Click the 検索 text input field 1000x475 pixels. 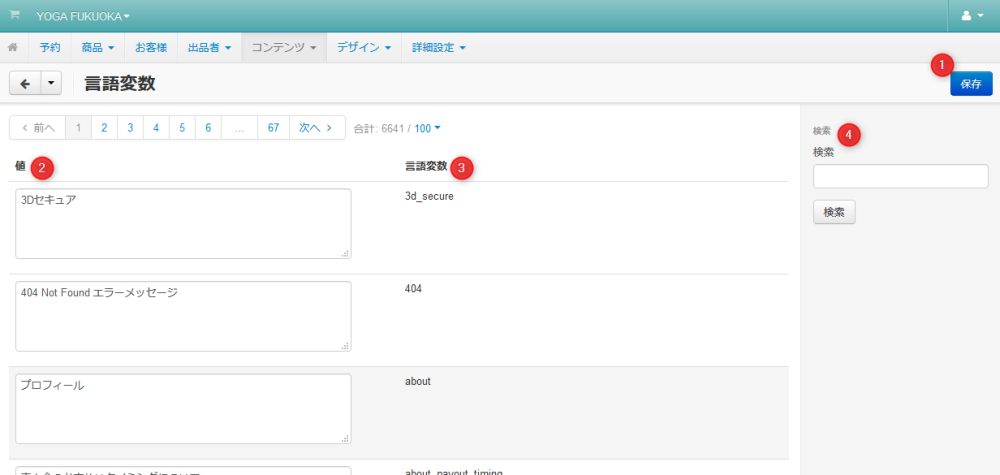point(901,176)
